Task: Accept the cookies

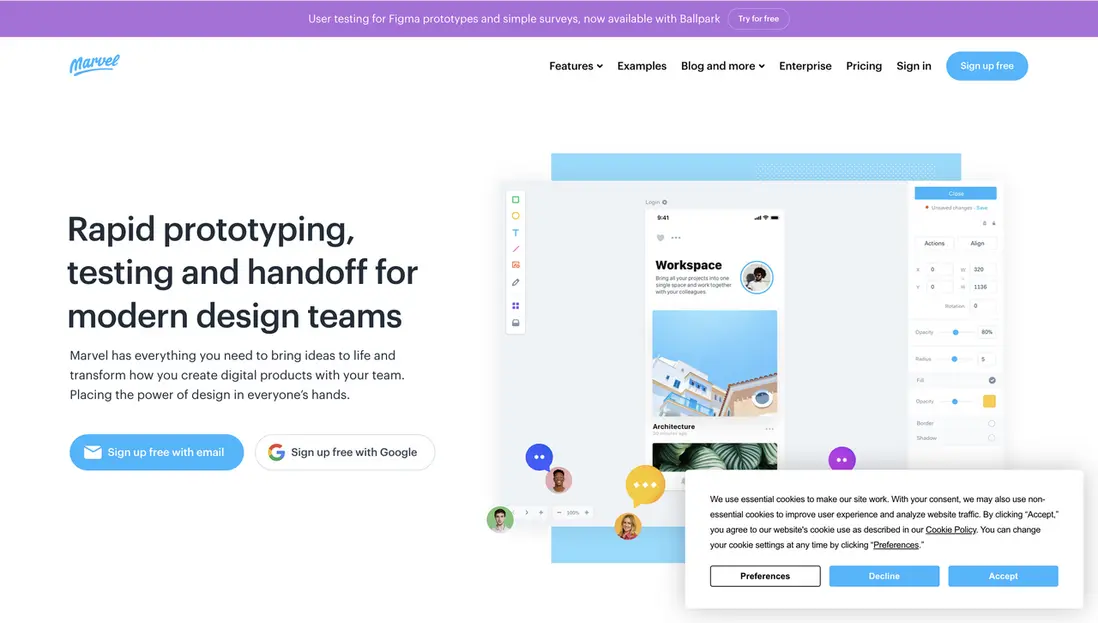Action: pyautogui.click(x=1003, y=576)
